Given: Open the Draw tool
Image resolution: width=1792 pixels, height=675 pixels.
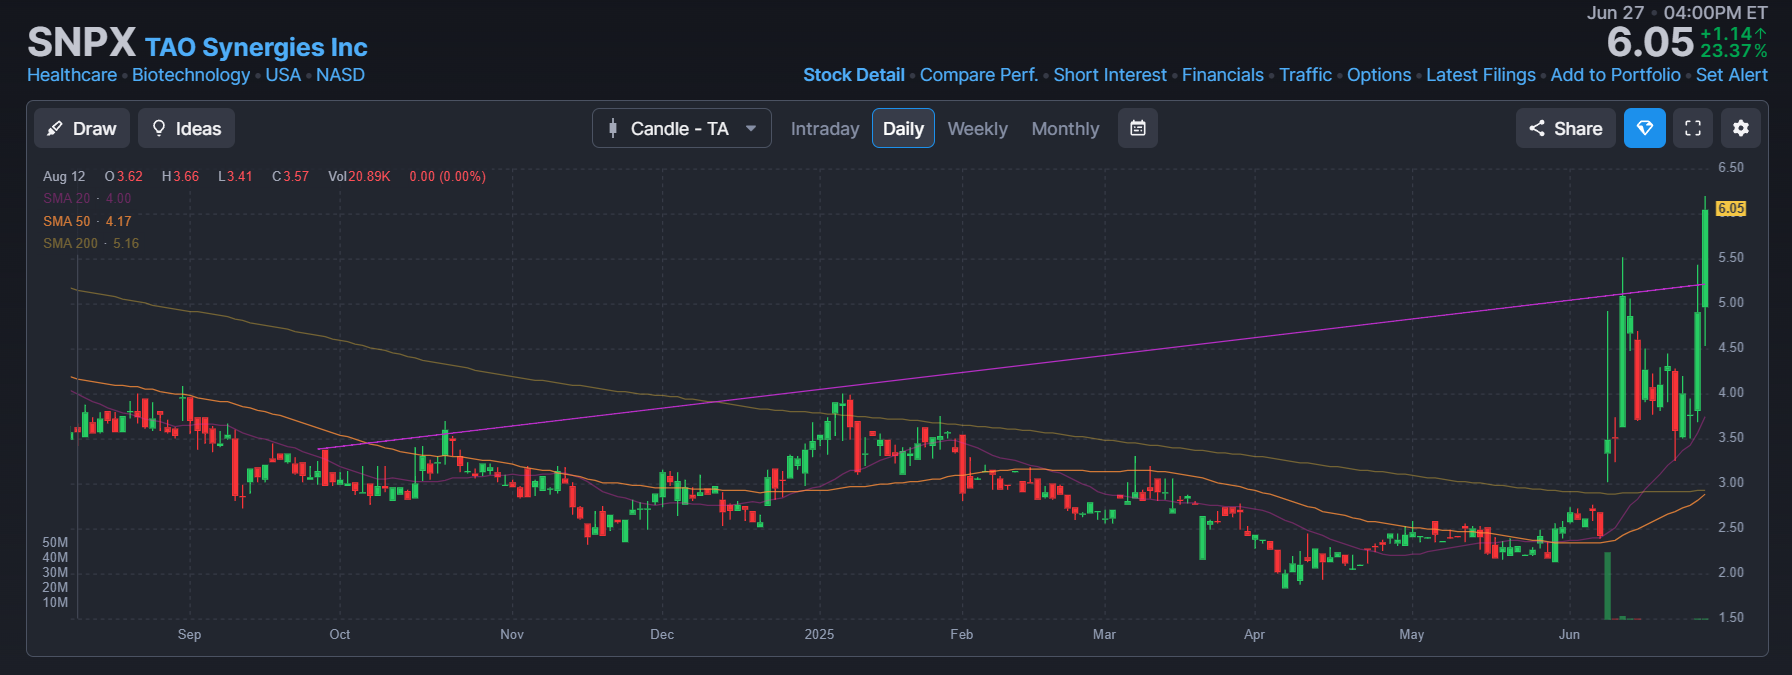Looking at the screenshot, I should tap(82, 129).
